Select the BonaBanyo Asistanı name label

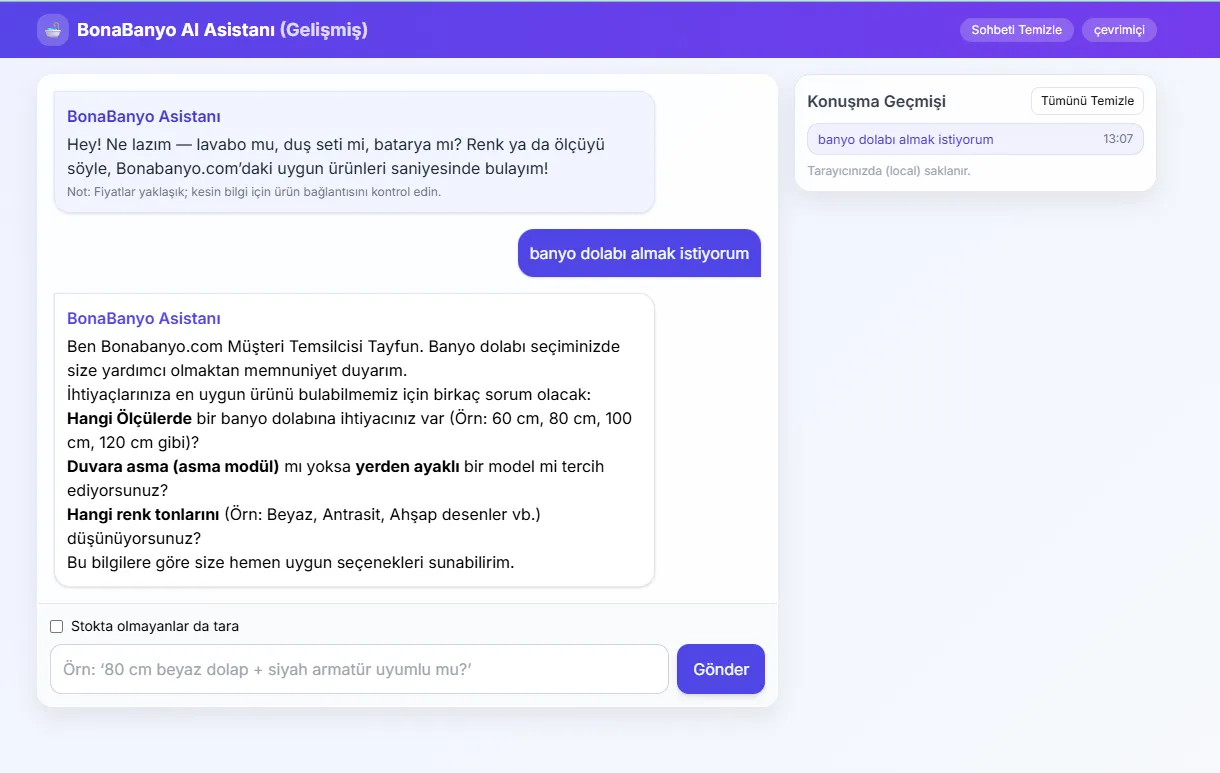[143, 318]
